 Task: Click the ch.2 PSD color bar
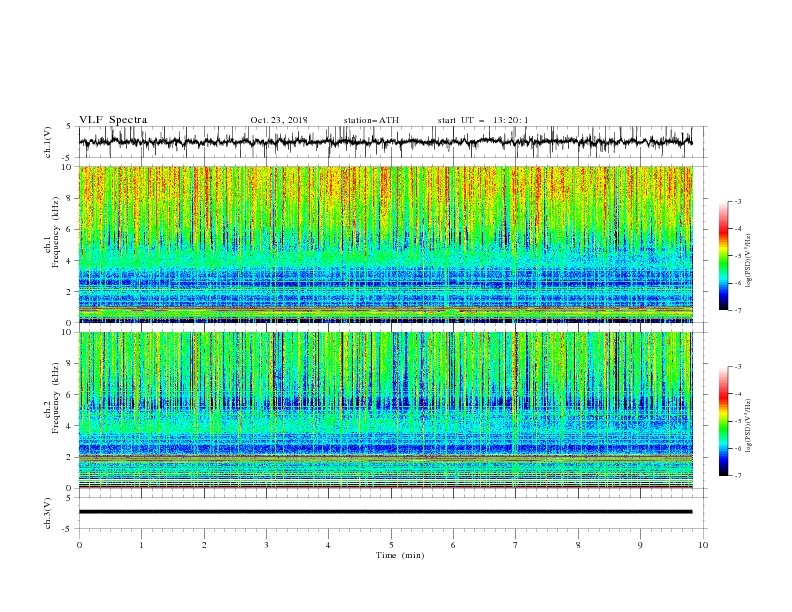click(x=724, y=421)
